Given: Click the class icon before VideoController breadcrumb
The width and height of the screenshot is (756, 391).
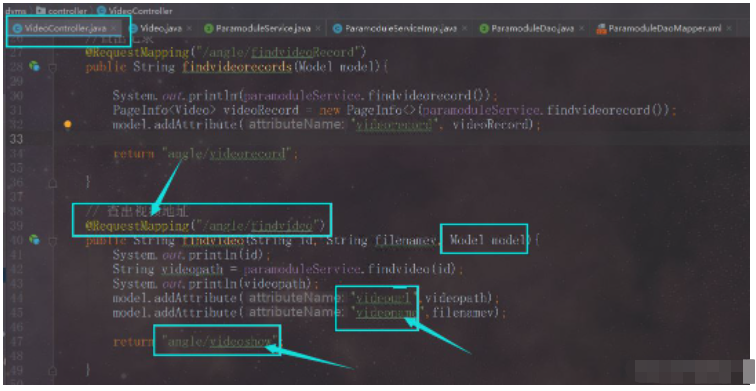Looking at the screenshot, I should (101, 11).
